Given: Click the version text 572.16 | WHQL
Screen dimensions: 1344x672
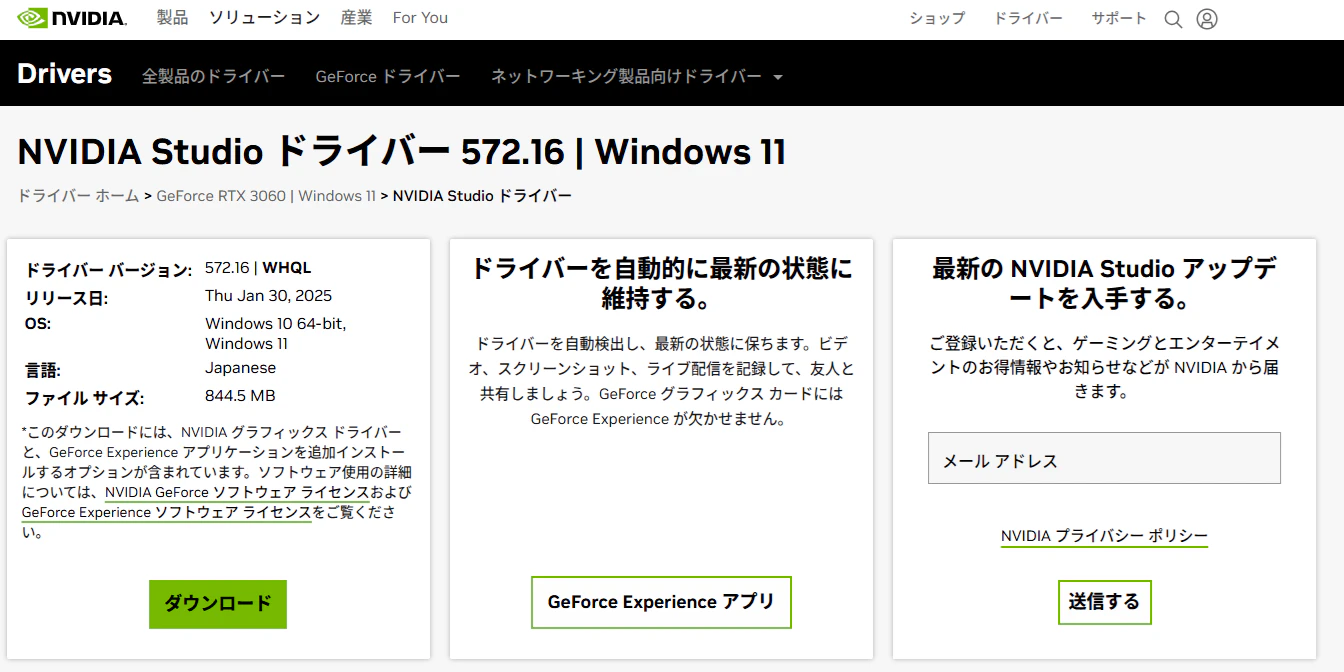Looking at the screenshot, I should point(258,268).
